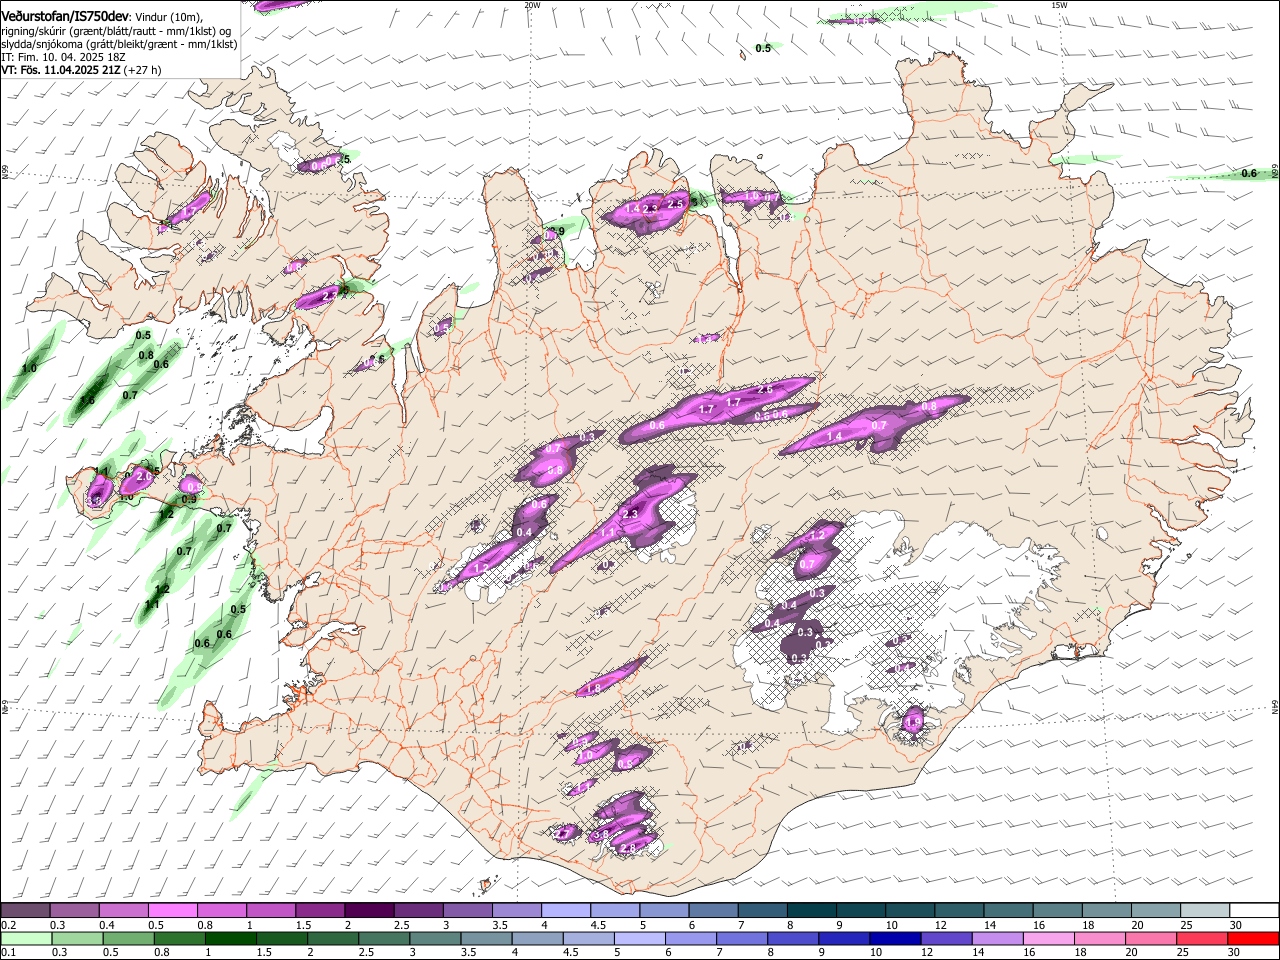The height and width of the screenshot is (960, 1280).
Task: Pick the white swatch at 30 in upper legend
Action: 1255,911
